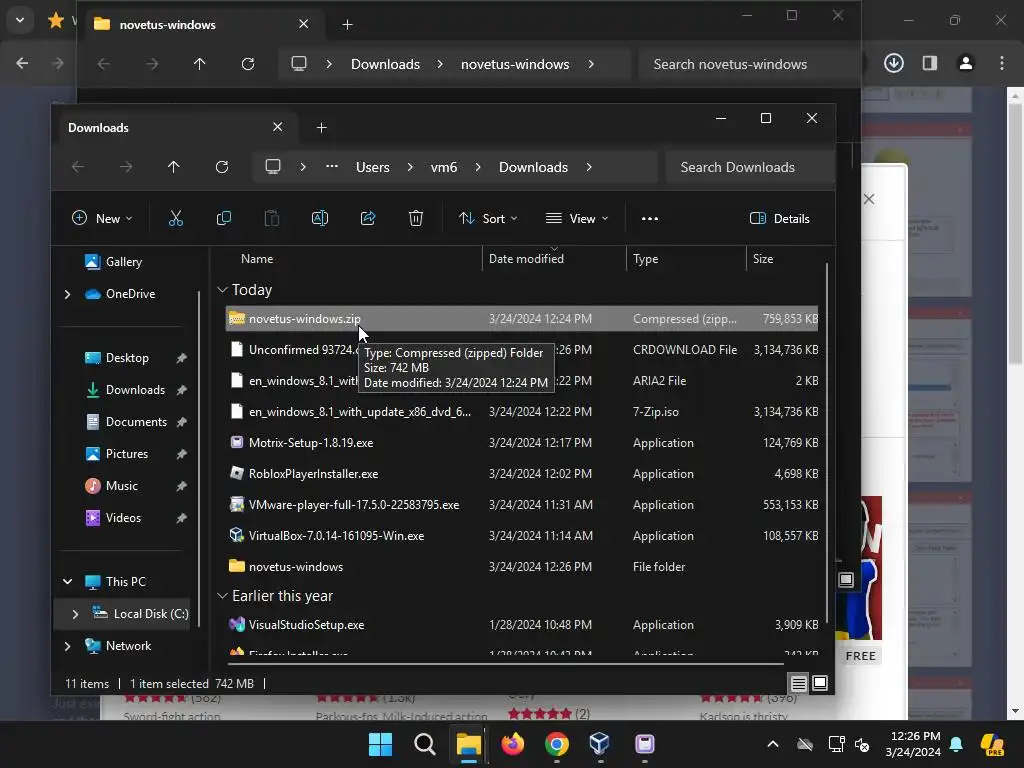
Task: Select the VisualStudioSetup.exe file
Action: tap(522, 625)
